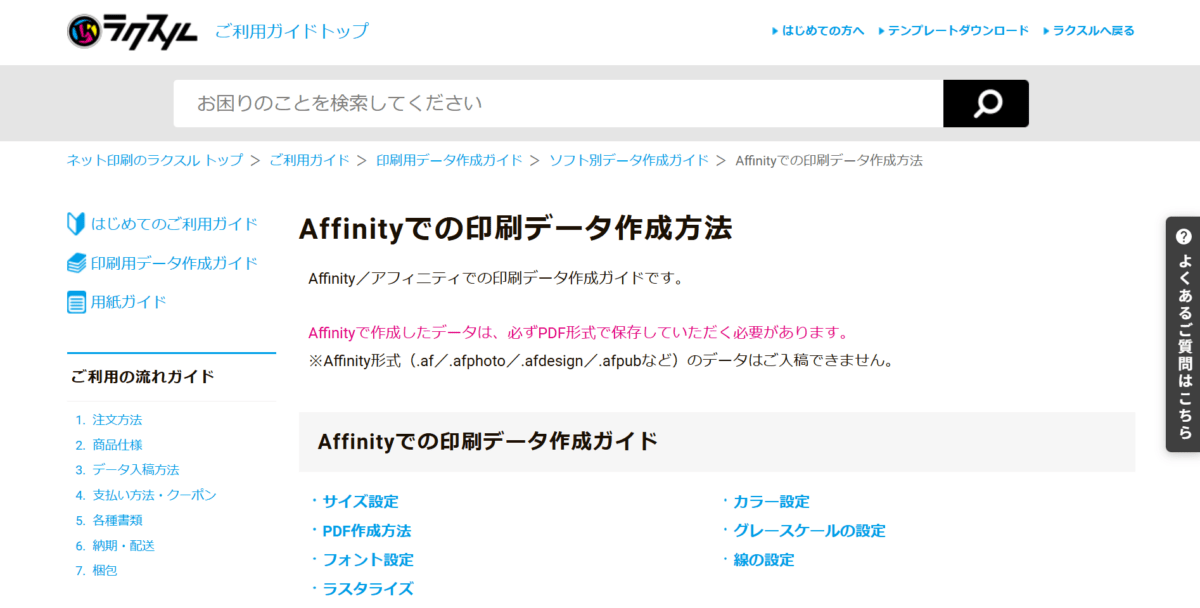Go to はじめての方へ in top navigation
The height and width of the screenshot is (608, 1200).
(823, 31)
